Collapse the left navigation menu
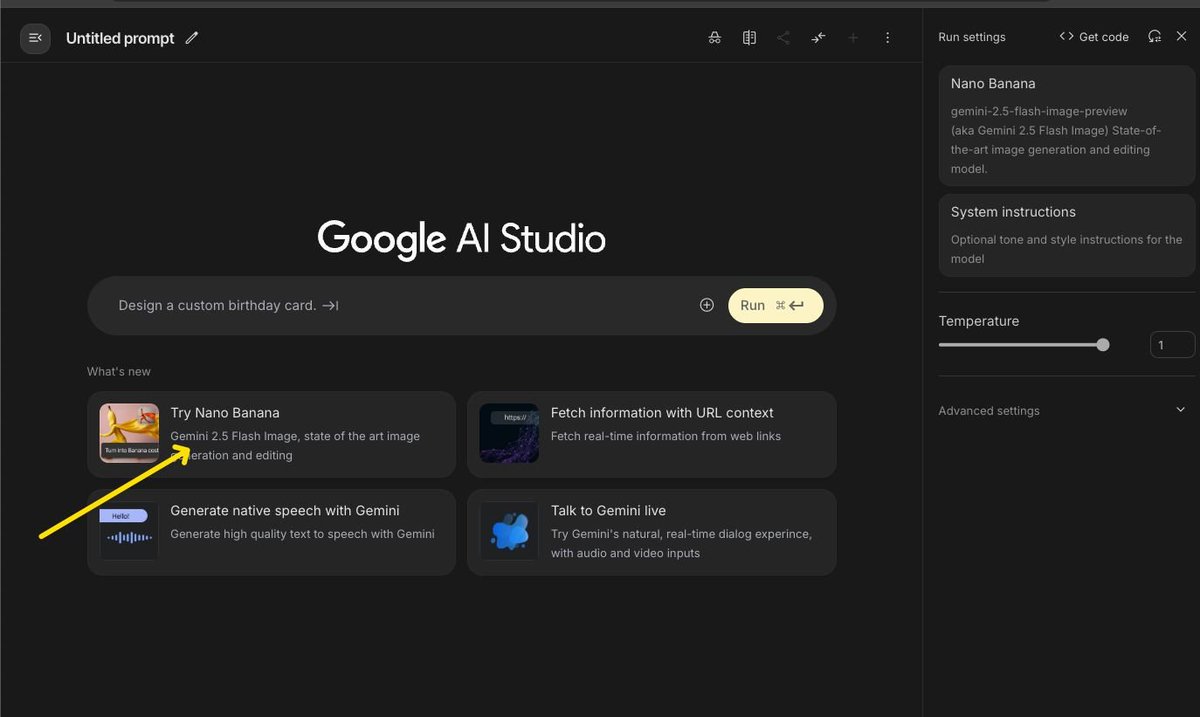Viewport: 1200px width, 717px height. [x=35, y=38]
